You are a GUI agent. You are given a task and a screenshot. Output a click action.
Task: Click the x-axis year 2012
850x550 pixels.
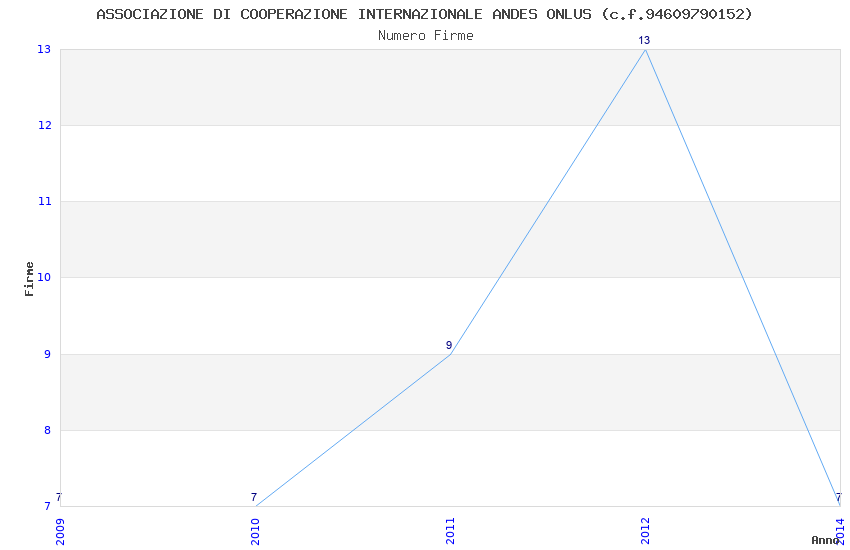(x=645, y=532)
